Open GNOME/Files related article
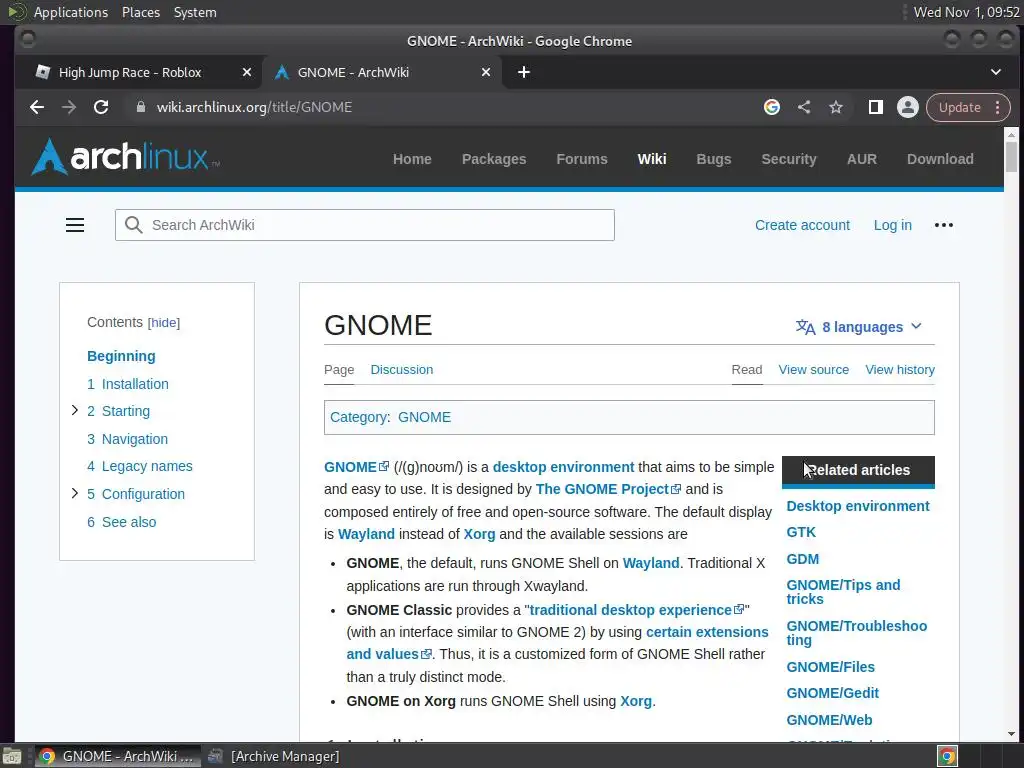Screen dimensions: 1024x768 point(830,667)
